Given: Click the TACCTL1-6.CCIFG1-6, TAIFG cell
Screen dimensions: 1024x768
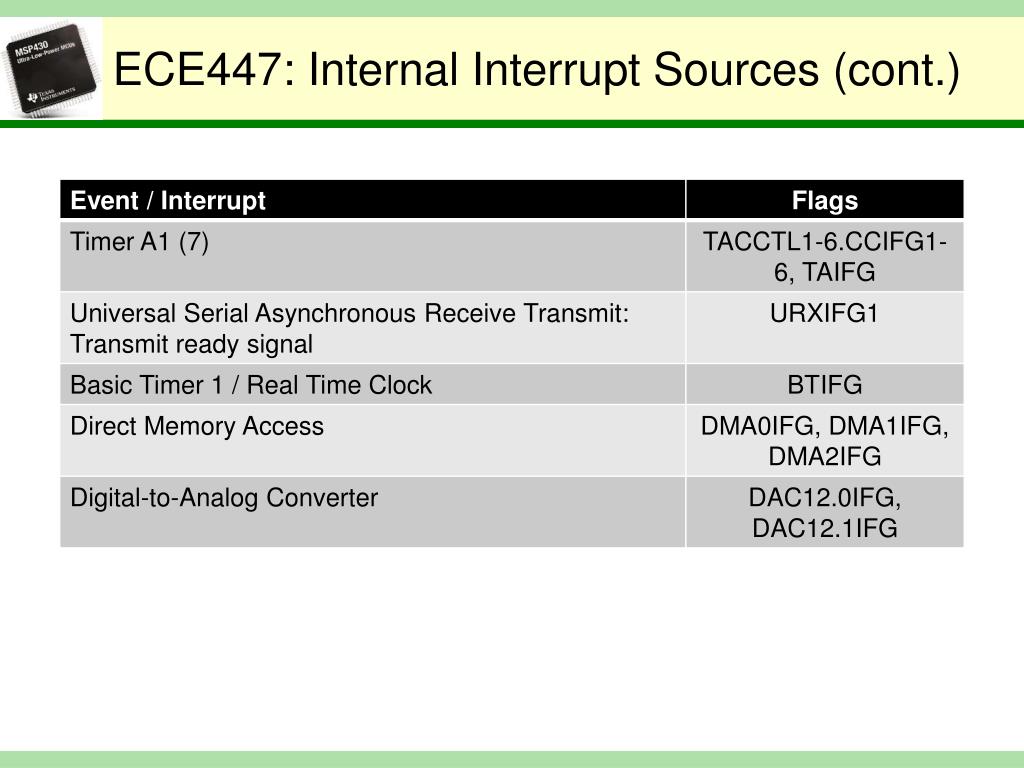Looking at the screenshot, I should (x=825, y=256).
